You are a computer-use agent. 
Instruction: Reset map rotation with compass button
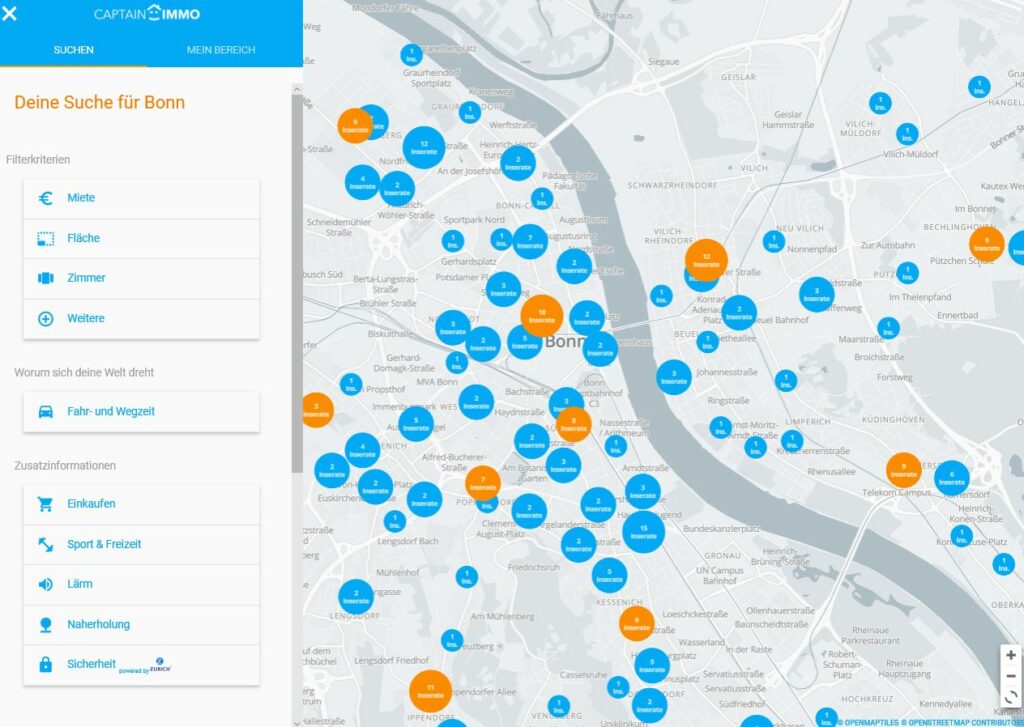(x=1011, y=697)
